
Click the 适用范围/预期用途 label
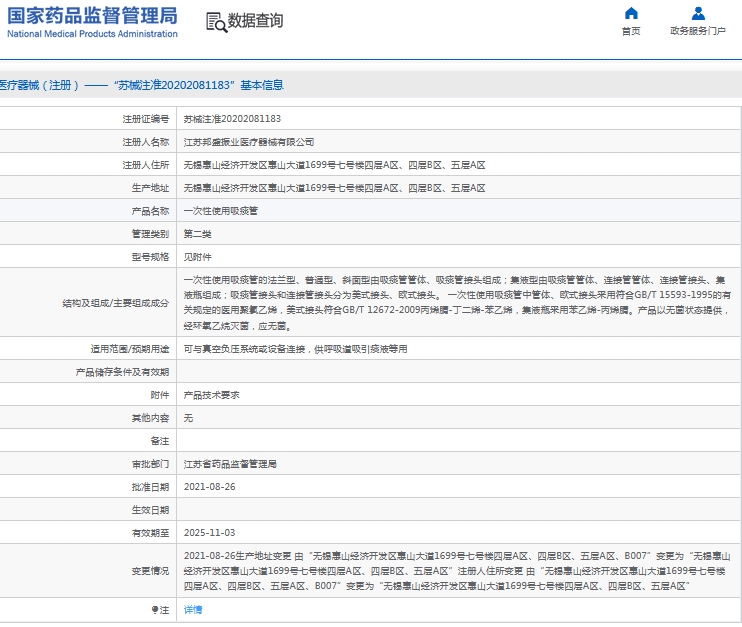(130, 349)
